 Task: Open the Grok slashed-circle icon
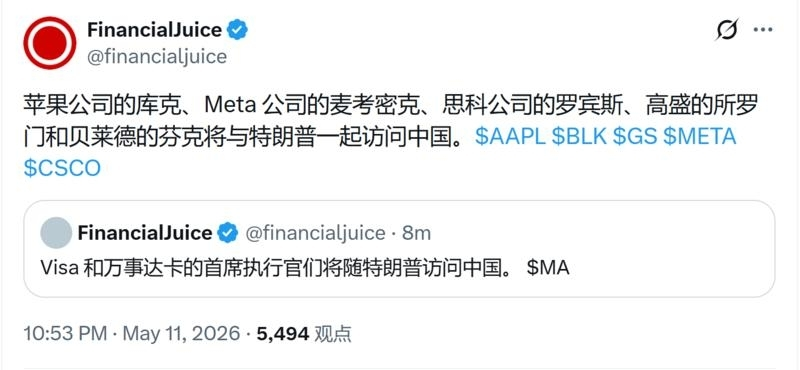[x=727, y=30]
